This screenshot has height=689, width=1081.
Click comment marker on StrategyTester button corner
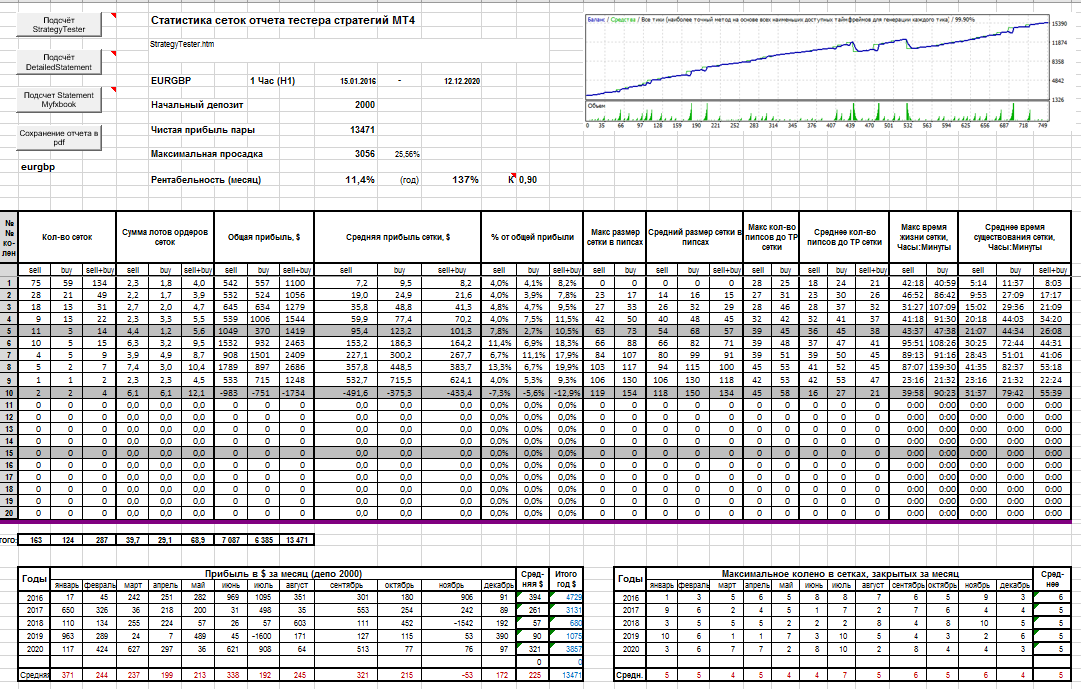pyautogui.click(x=114, y=15)
